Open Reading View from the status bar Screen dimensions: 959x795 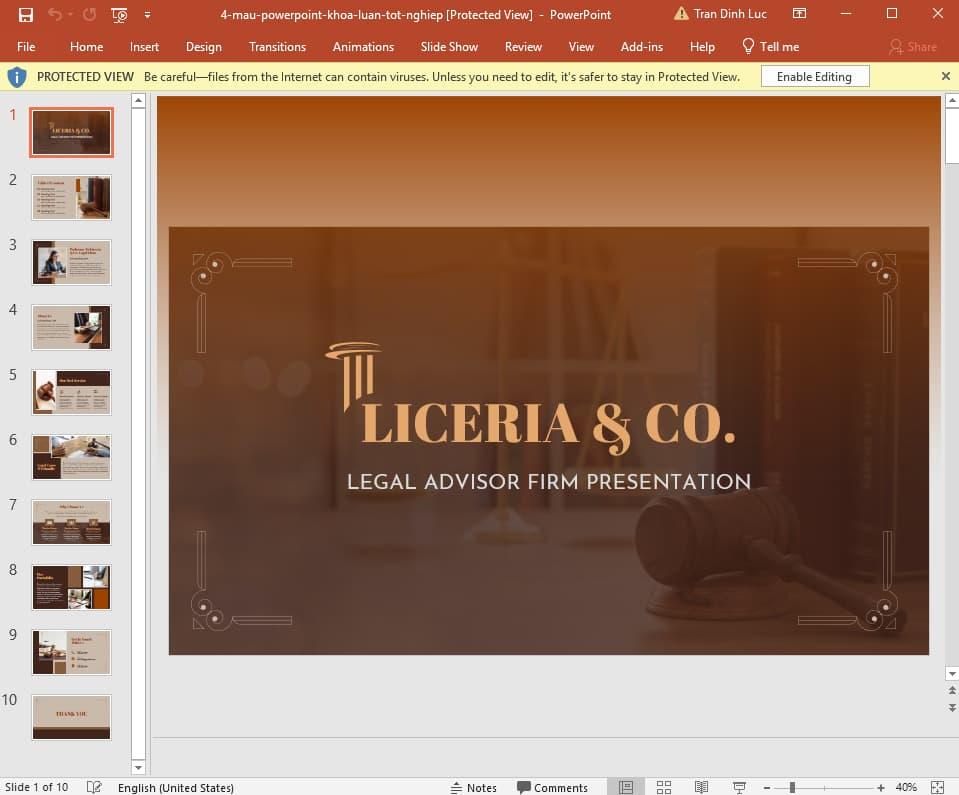[x=701, y=787]
